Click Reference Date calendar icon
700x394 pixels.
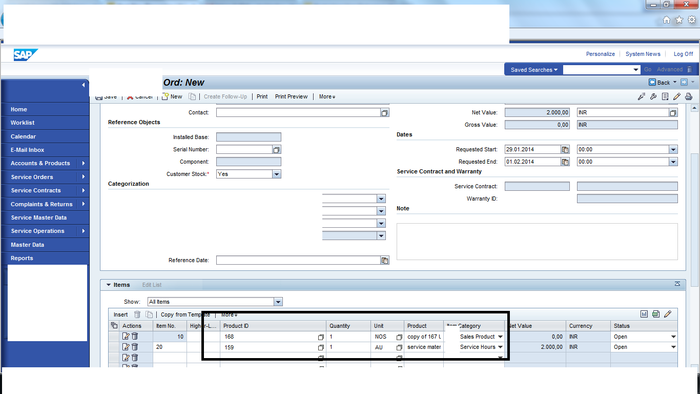(x=384, y=260)
